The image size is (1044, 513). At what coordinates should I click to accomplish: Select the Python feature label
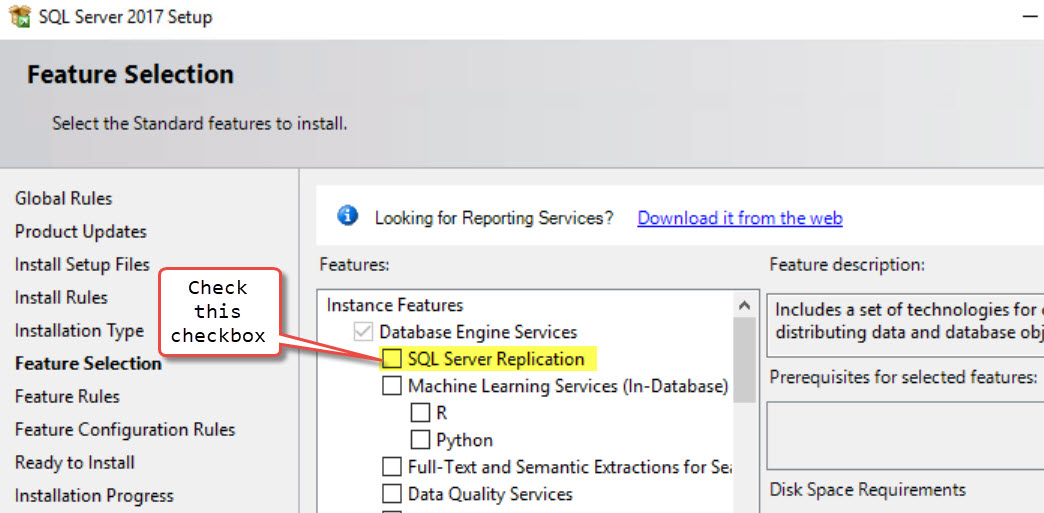(x=465, y=440)
